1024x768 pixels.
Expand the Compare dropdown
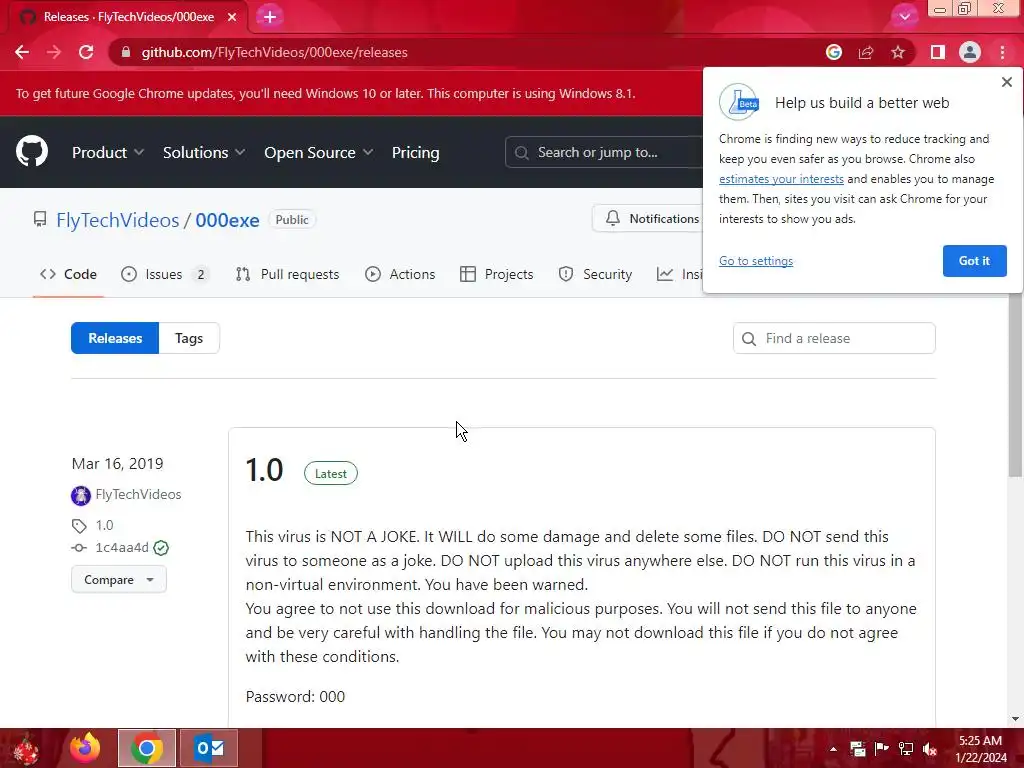[119, 580]
